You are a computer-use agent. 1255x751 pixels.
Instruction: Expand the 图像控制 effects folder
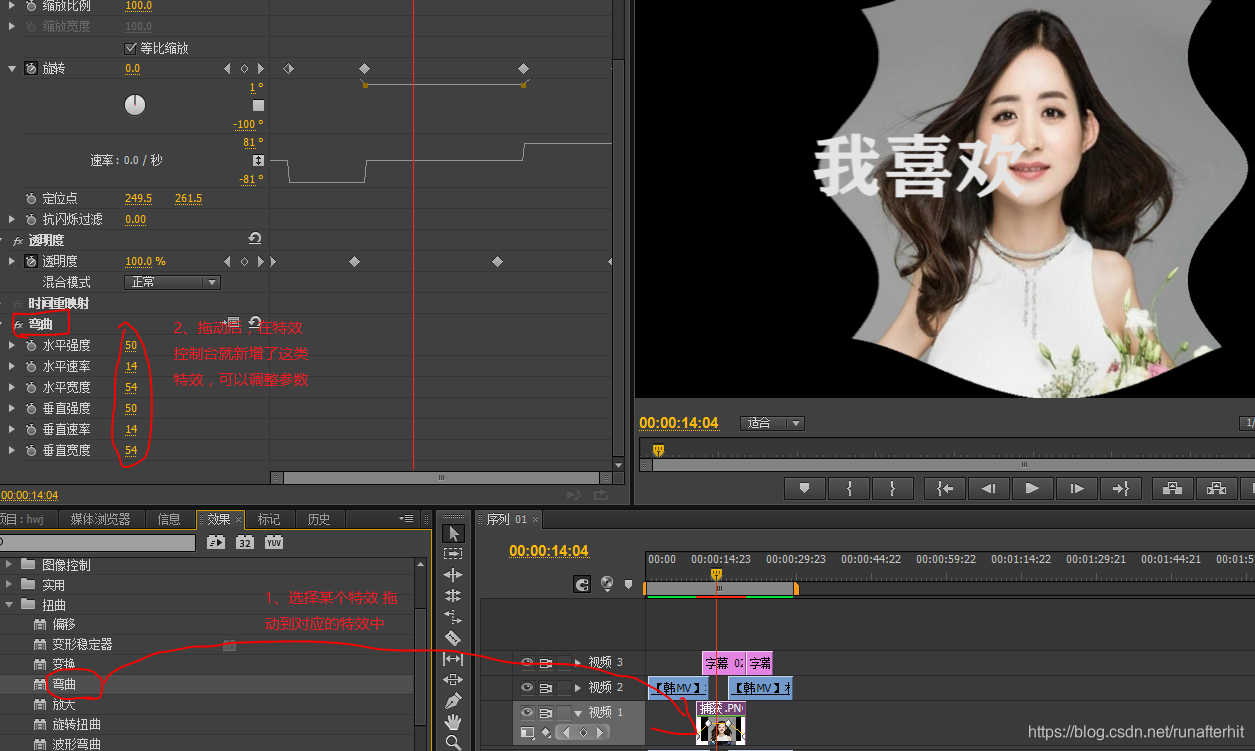click(10, 564)
